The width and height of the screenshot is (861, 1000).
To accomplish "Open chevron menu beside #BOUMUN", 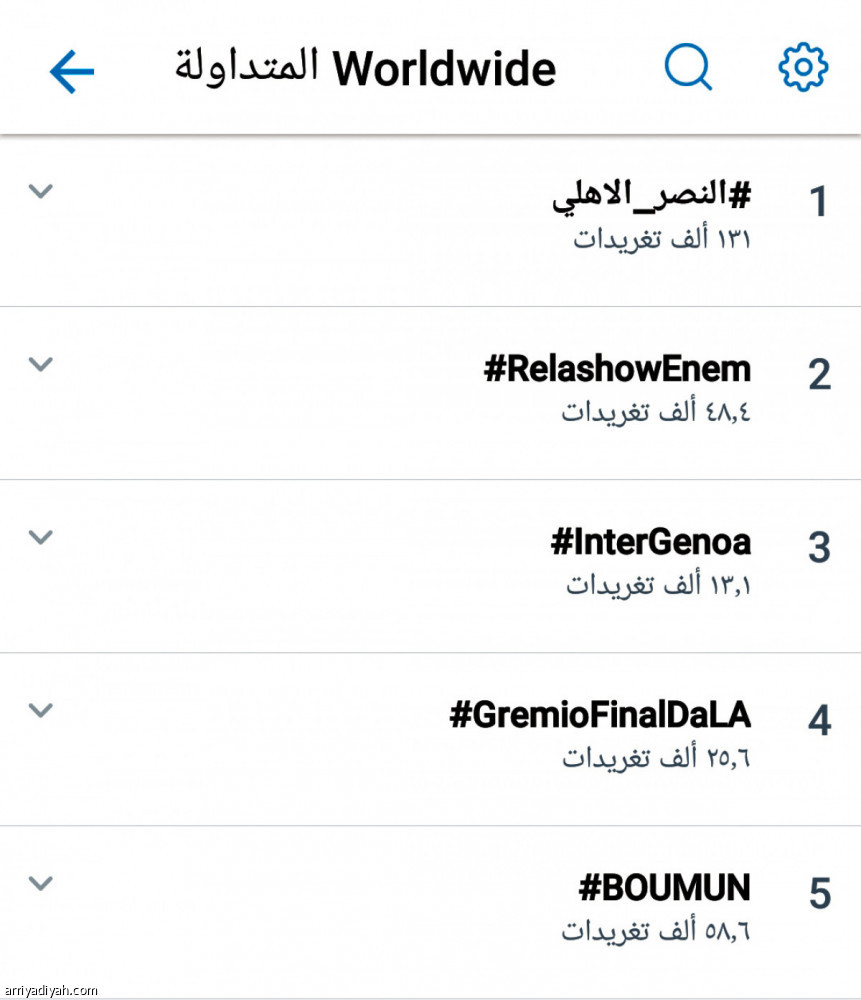I will pos(40,883).
